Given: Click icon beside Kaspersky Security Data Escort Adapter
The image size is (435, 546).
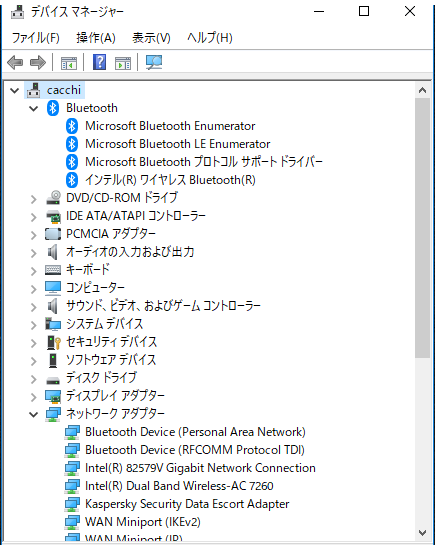Looking at the screenshot, I should (x=72, y=504).
